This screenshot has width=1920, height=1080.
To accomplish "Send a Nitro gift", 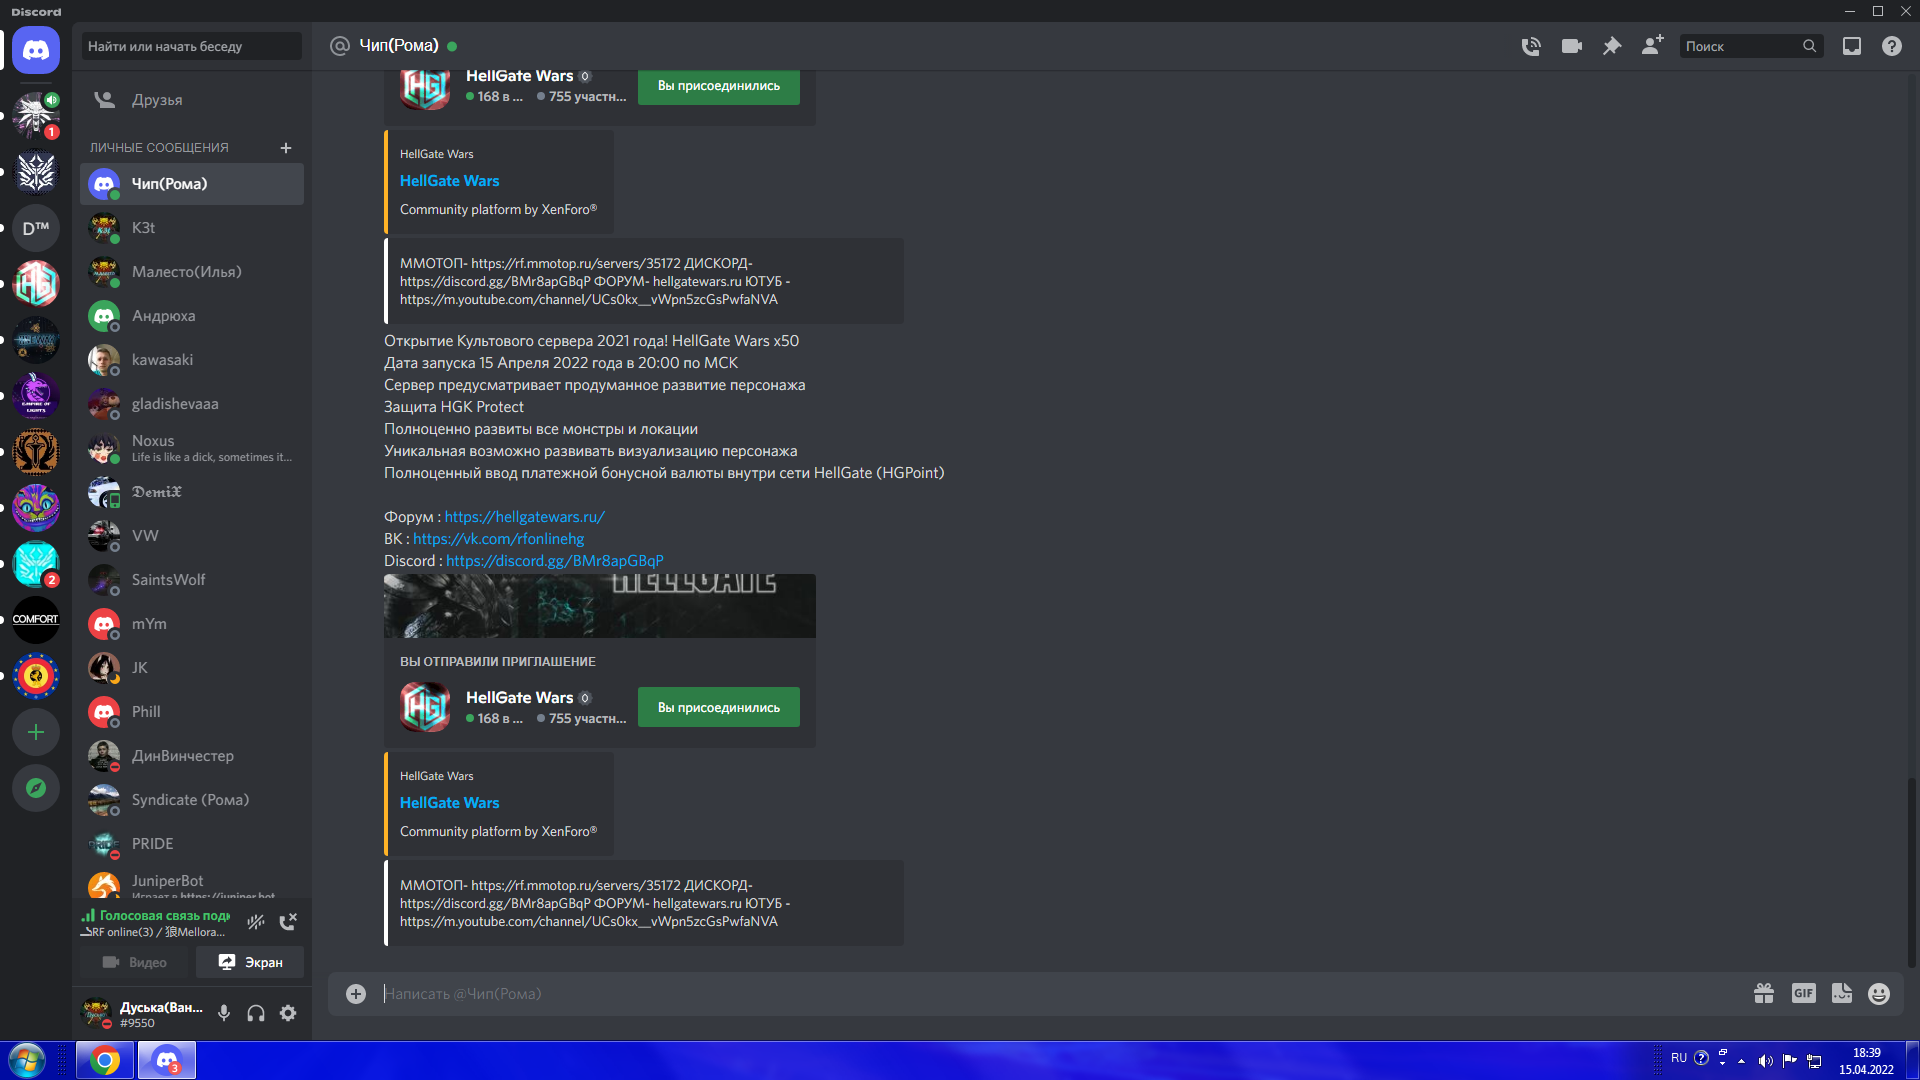I will (1764, 994).
